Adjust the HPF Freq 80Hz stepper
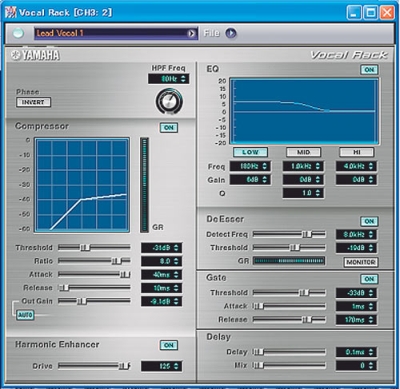400x389 pixels. click(x=183, y=79)
